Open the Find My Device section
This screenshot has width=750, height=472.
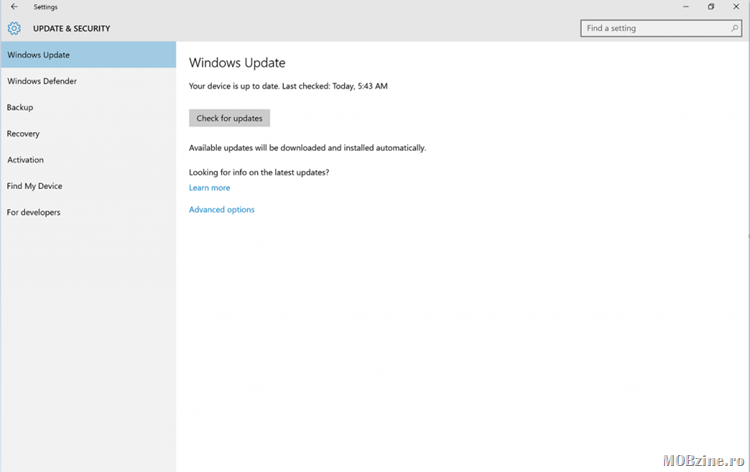click(x=88, y=186)
